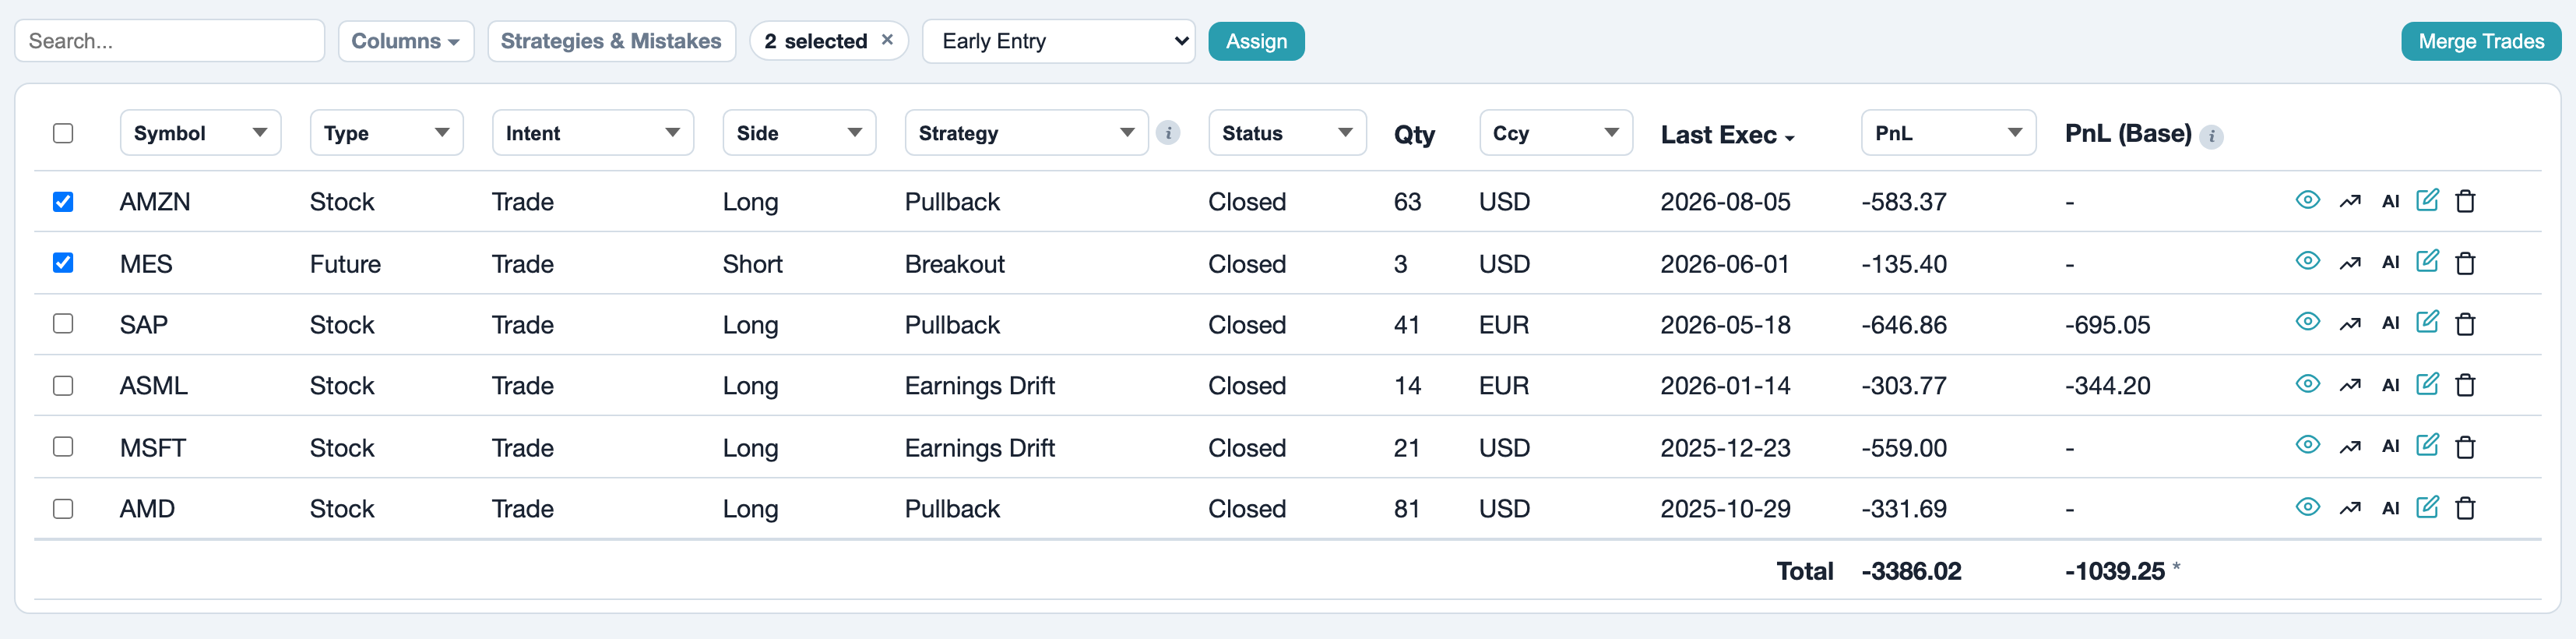
Task: Toggle the select-all header checkbox
Action: click(63, 133)
